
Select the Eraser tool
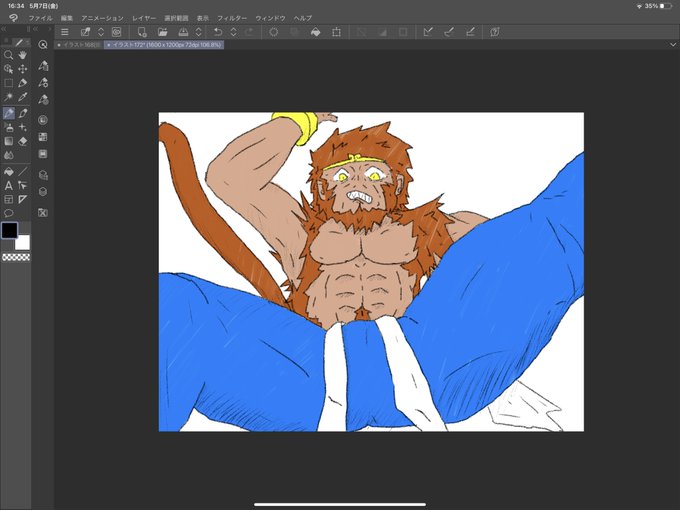(23, 141)
